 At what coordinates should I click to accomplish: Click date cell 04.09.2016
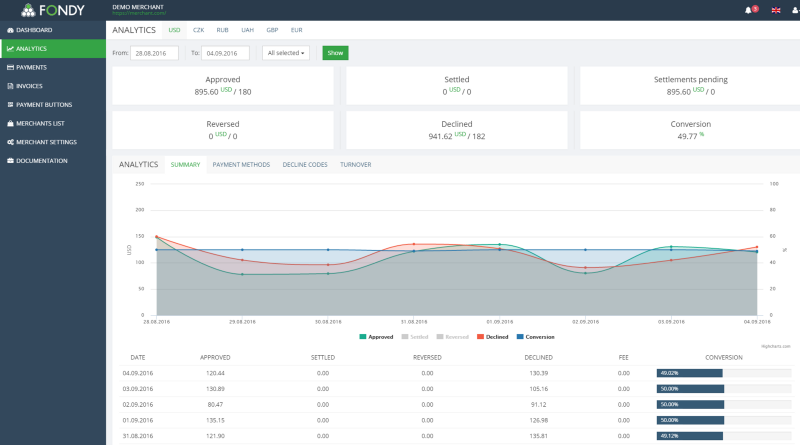pos(138,374)
